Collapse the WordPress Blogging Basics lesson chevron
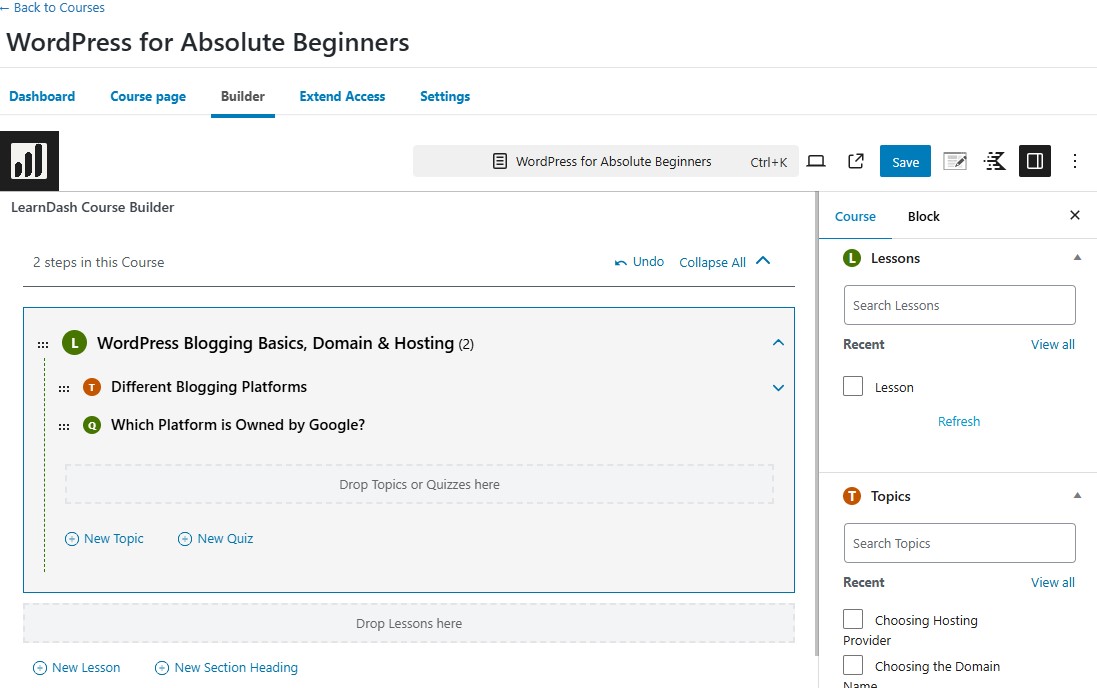Viewport: 1097px width, 688px height. 778,343
